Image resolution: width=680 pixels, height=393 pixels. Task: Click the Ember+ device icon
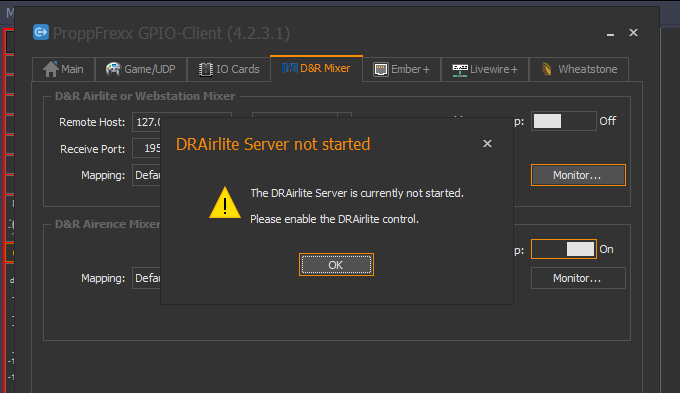click(381, 69)
